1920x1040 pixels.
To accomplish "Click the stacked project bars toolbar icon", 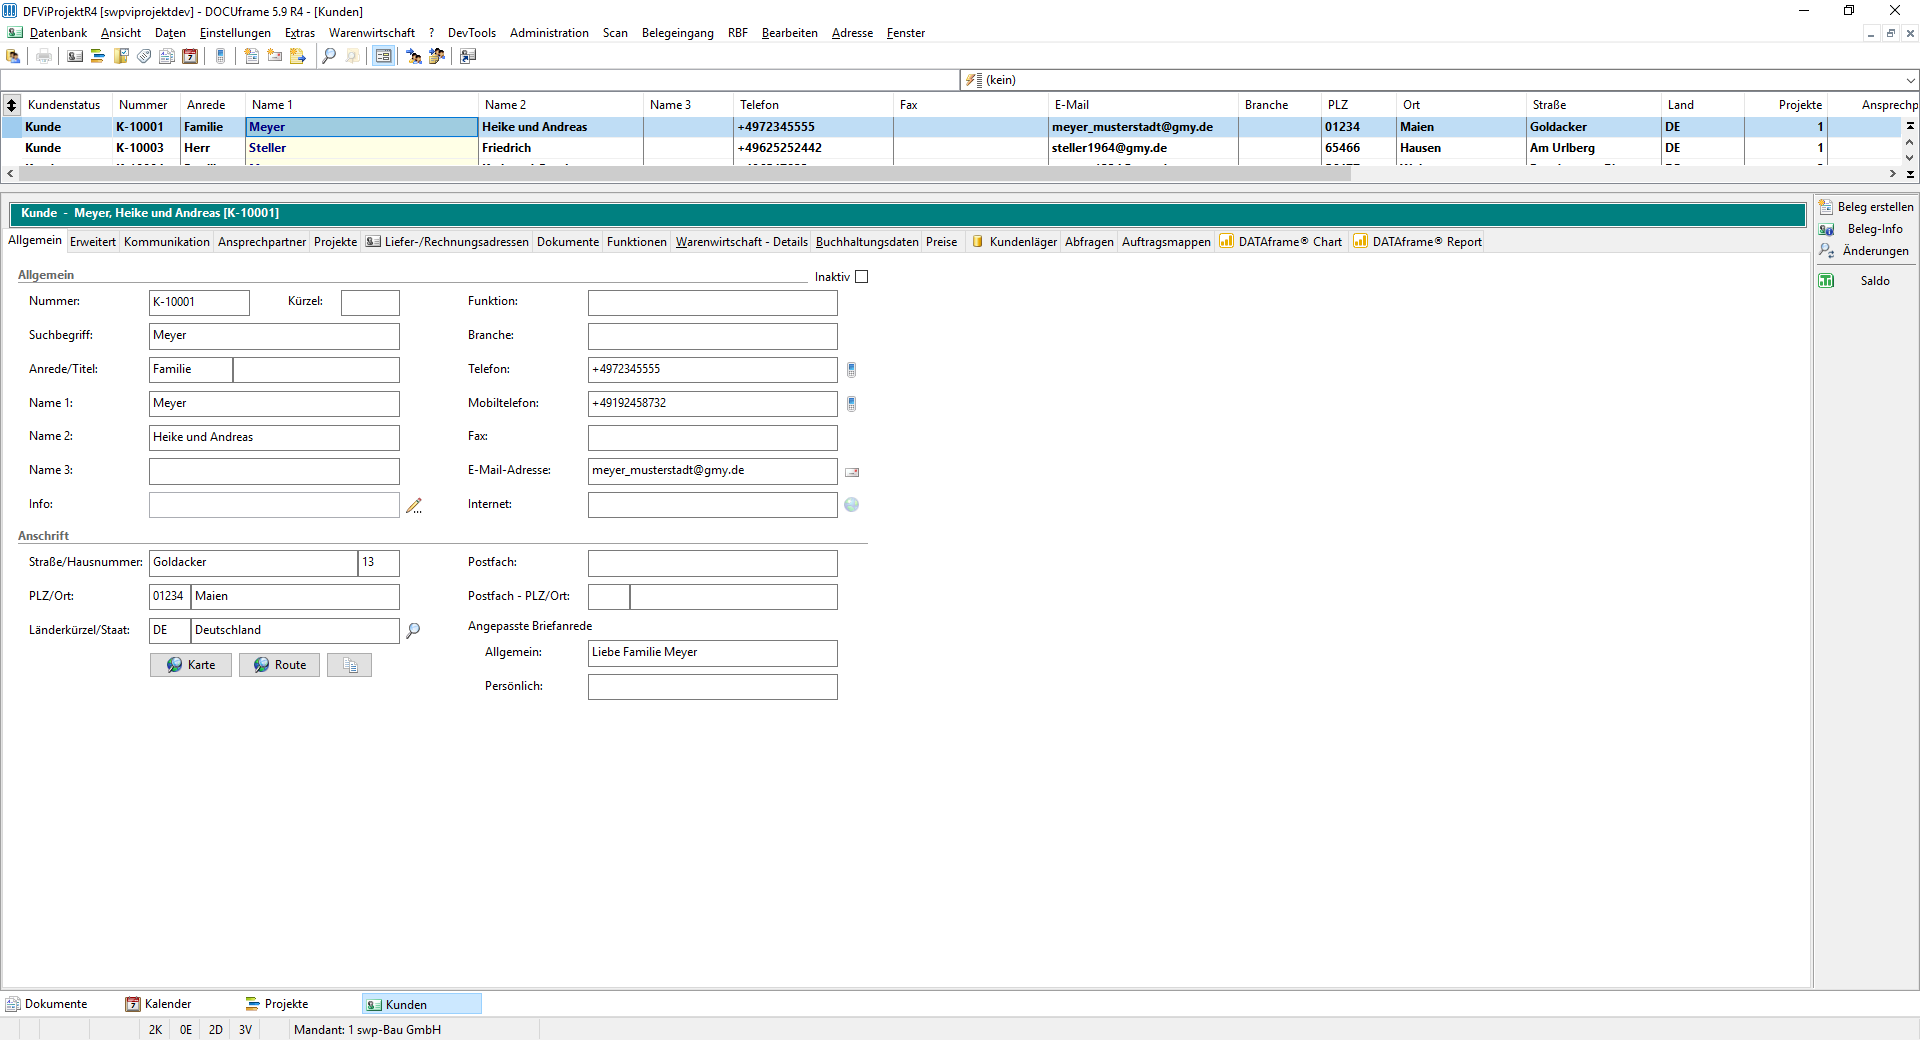I will point(98,56).
